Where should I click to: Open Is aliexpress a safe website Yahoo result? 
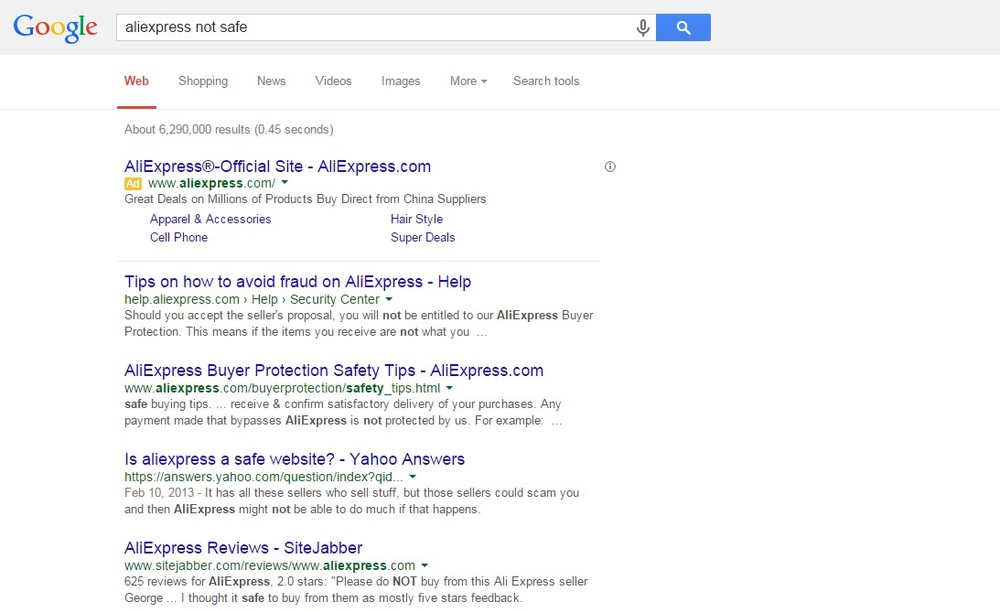tap(295, 459)
